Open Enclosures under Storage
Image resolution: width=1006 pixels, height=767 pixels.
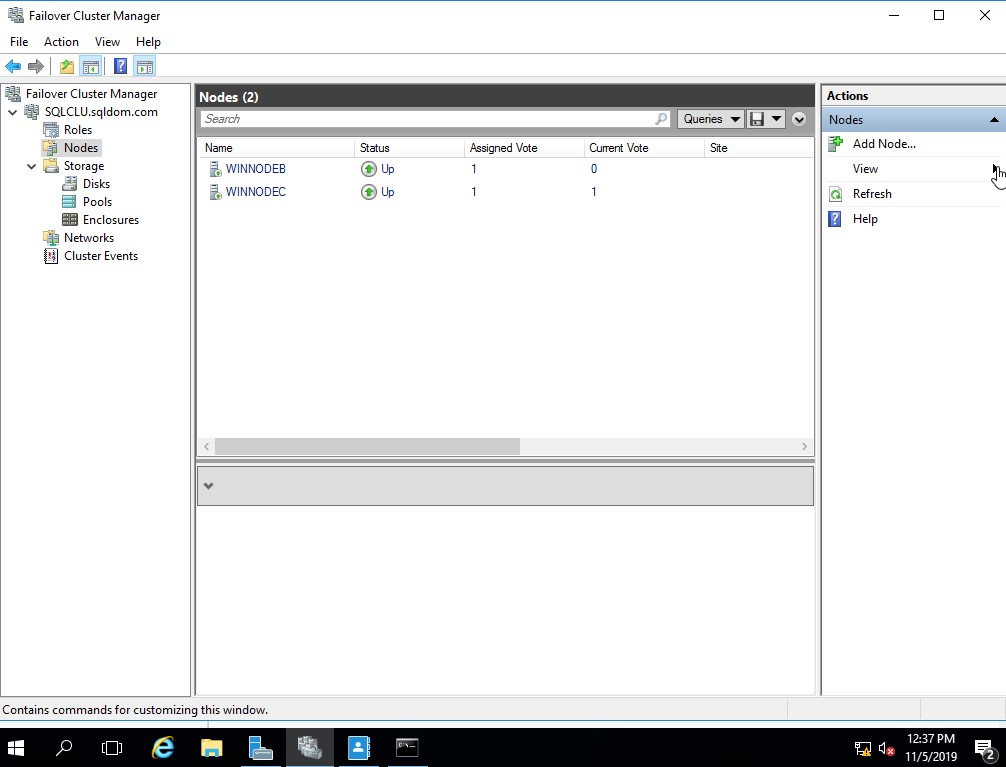point(110,220)
